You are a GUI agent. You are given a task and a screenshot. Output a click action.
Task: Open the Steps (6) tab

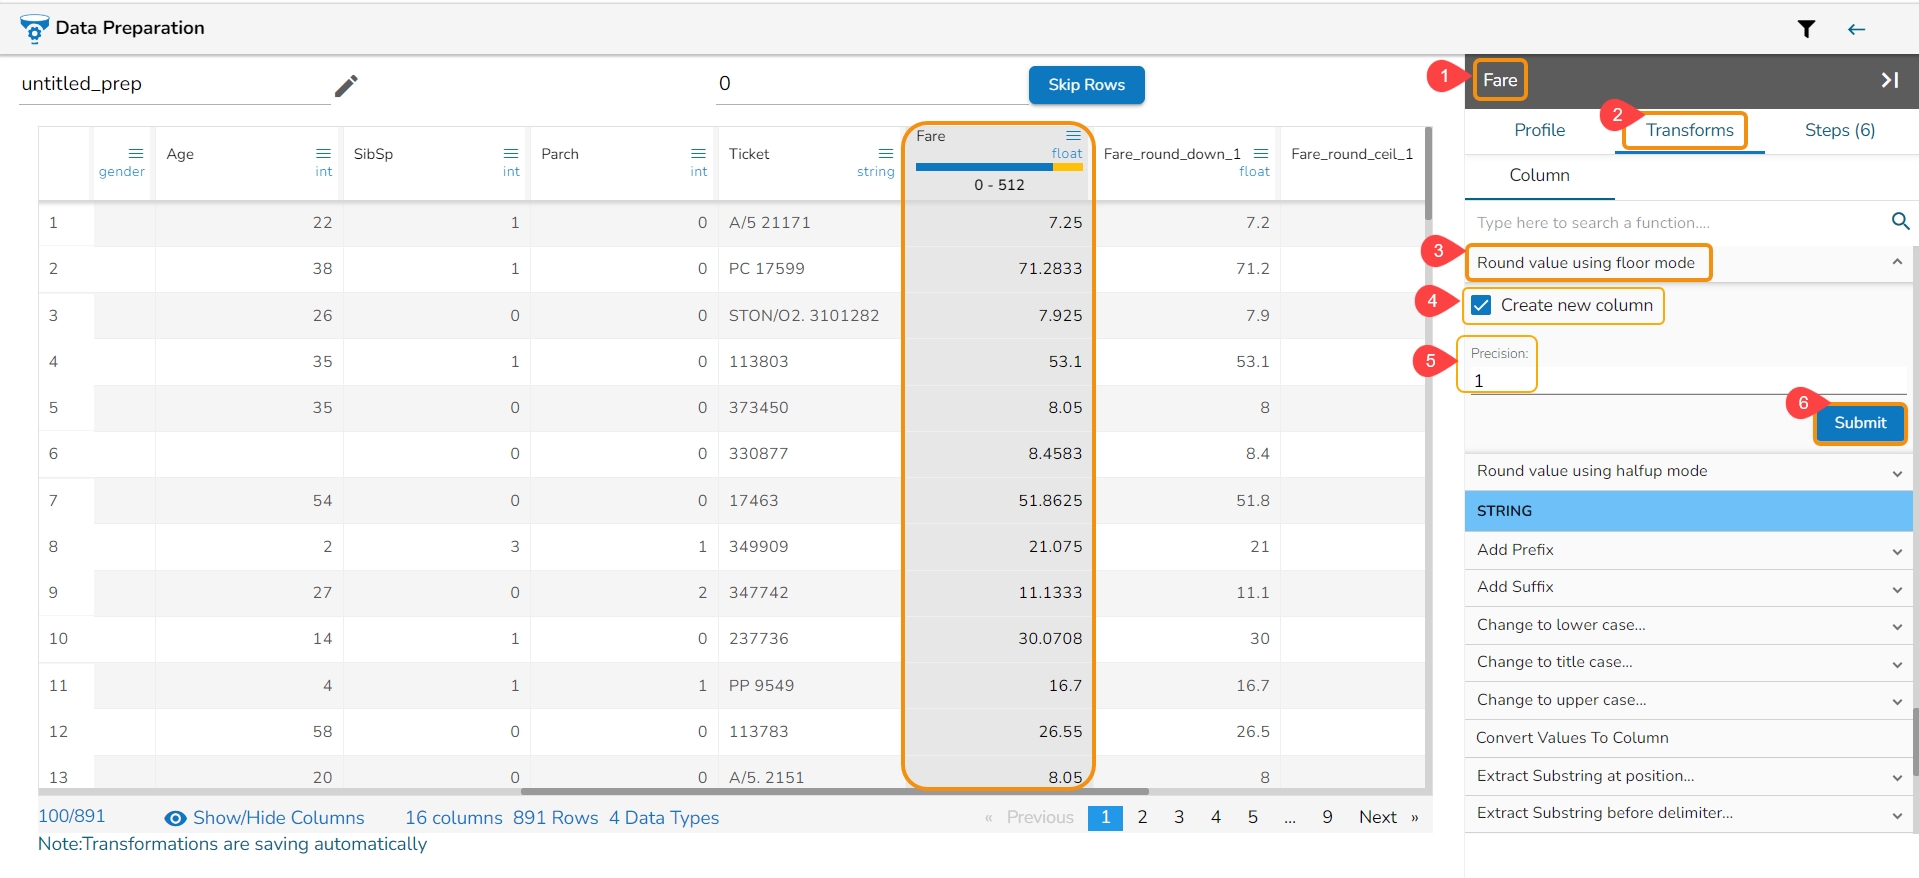point(1839,130)
